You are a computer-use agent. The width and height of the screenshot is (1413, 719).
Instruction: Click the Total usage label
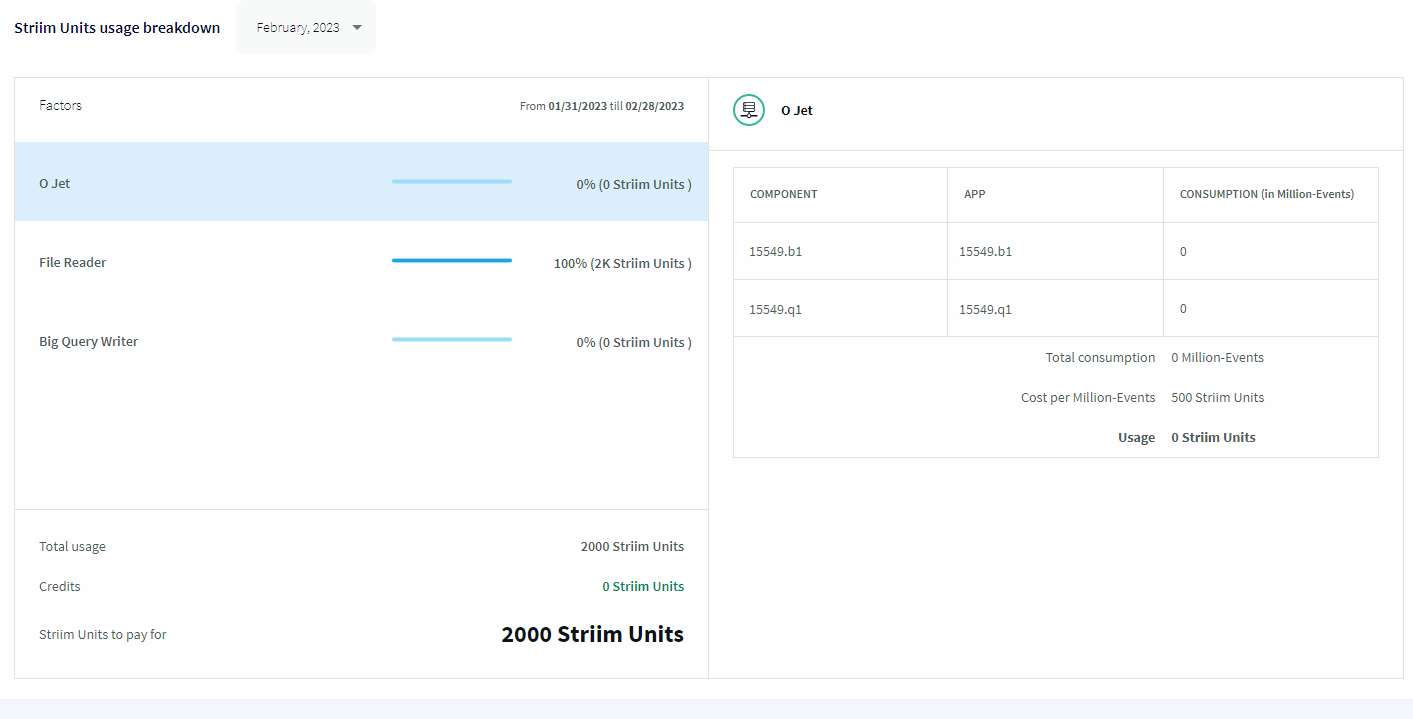click(x=72, y=546)
